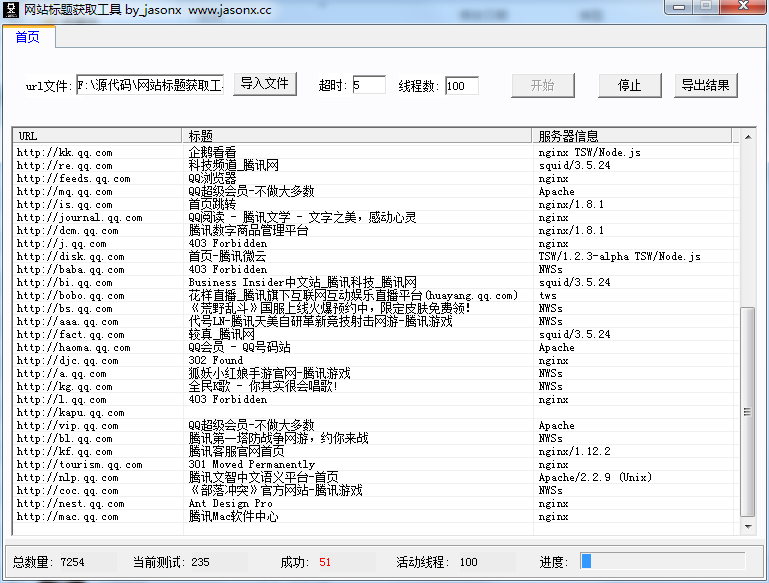
Task: Click the 导出结果 button
Action: click(706, 85)
